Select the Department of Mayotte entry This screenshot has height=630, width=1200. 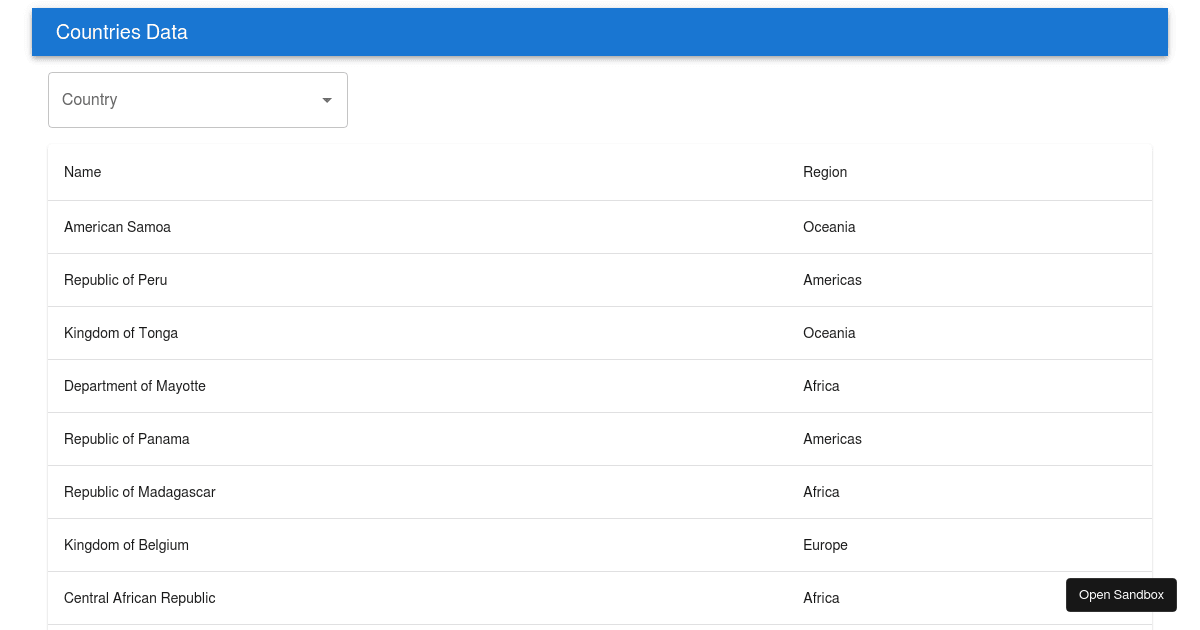[134, 386]
